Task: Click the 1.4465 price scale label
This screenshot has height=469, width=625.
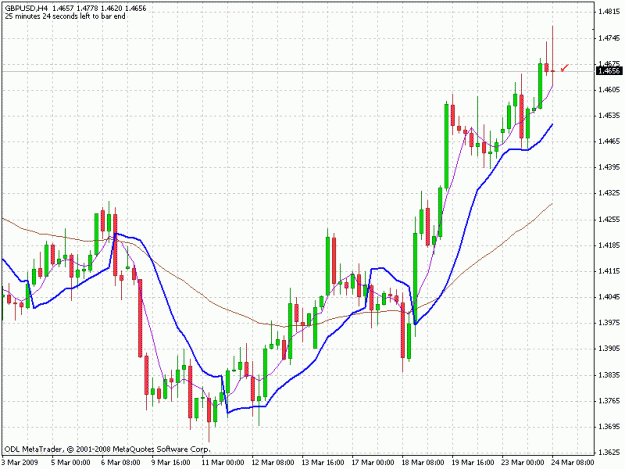Action: click(x=609, y=141)
